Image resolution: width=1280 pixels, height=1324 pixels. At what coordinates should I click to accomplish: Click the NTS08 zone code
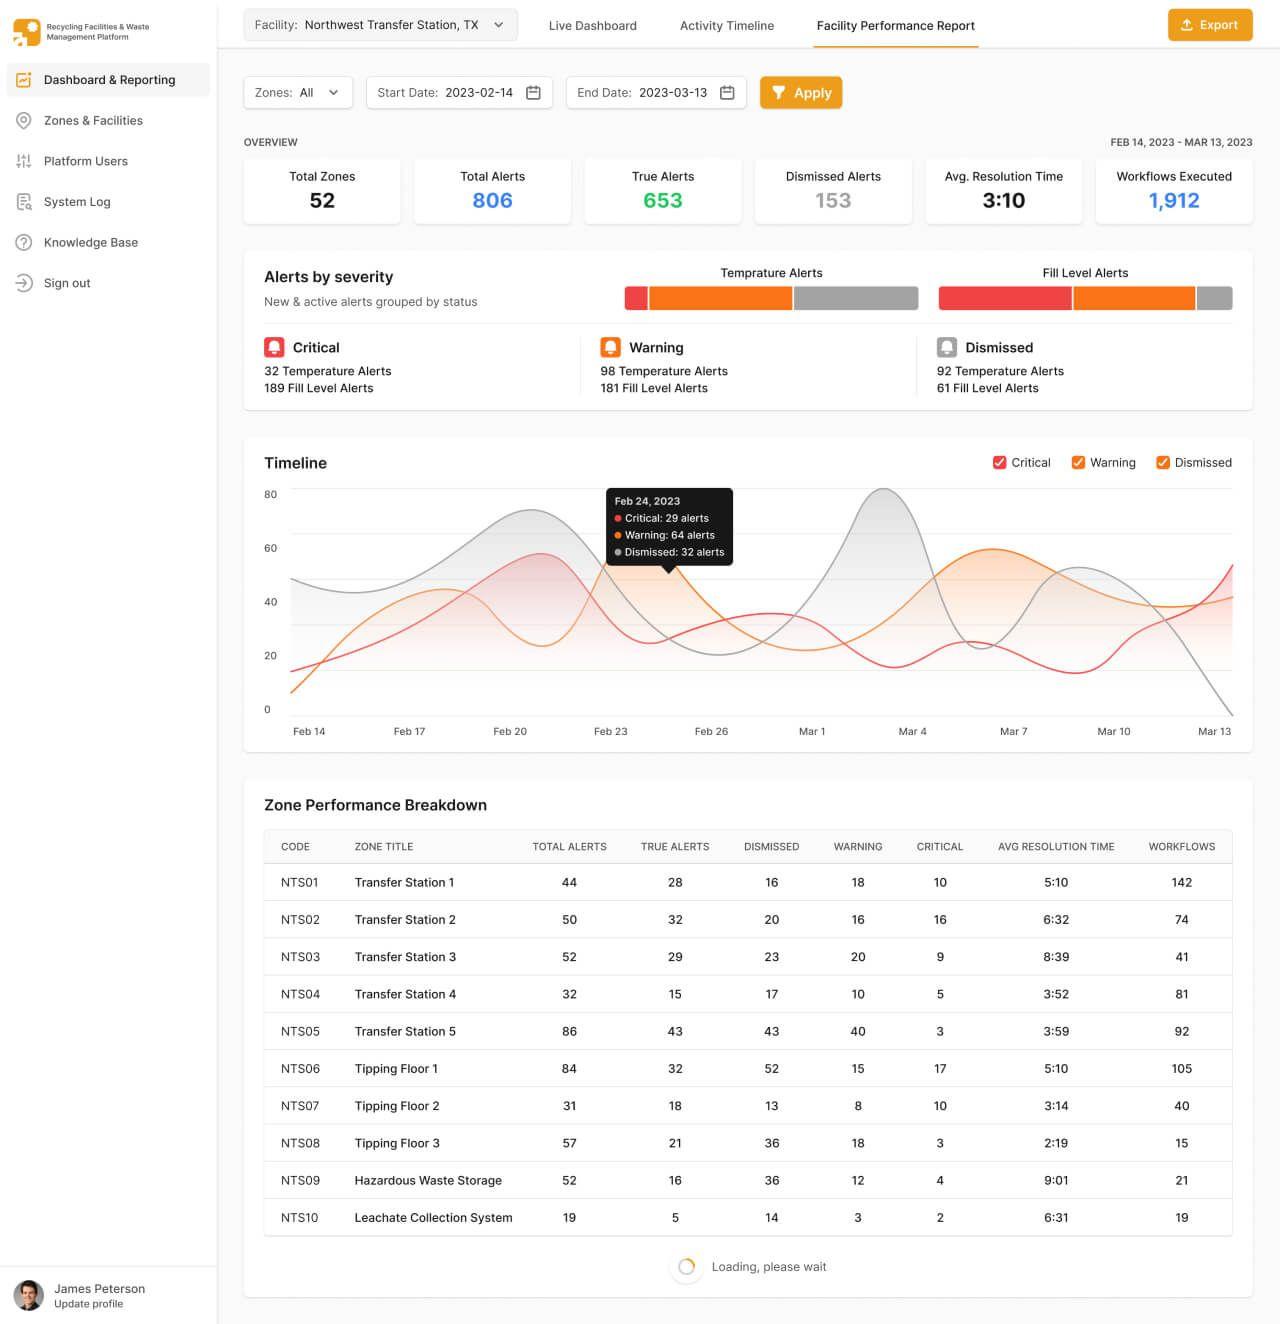point(300,1144)
